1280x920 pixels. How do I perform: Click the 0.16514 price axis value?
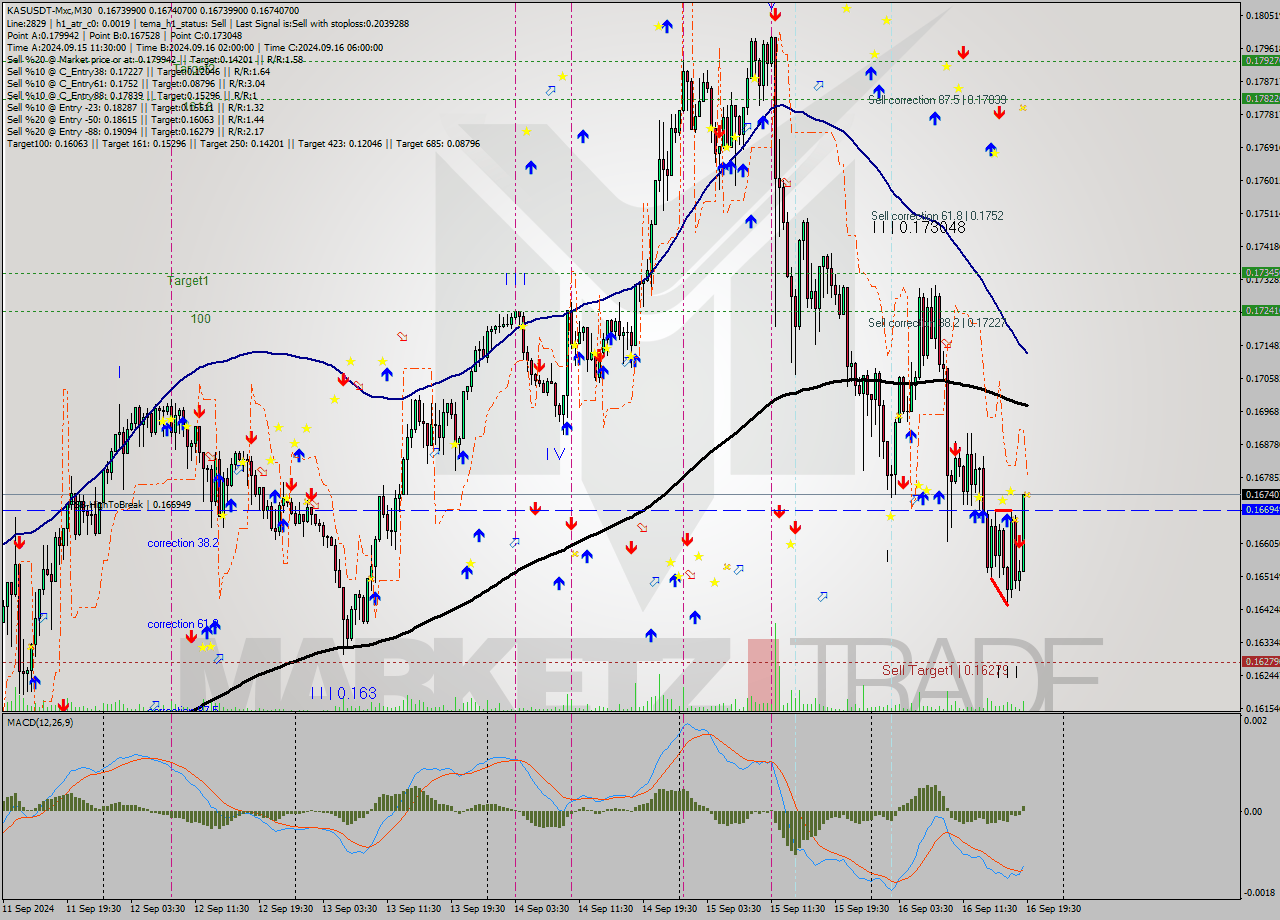[x=1262, y=576]
